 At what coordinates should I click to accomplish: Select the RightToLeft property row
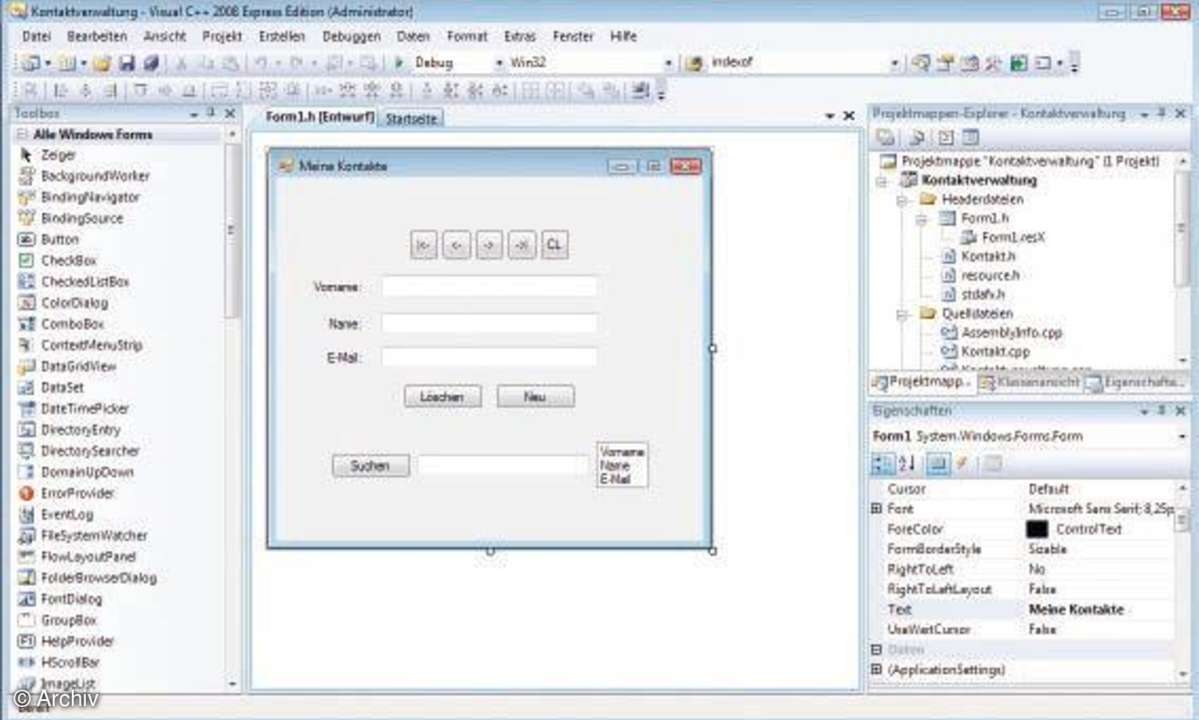tap(1022, 569)
